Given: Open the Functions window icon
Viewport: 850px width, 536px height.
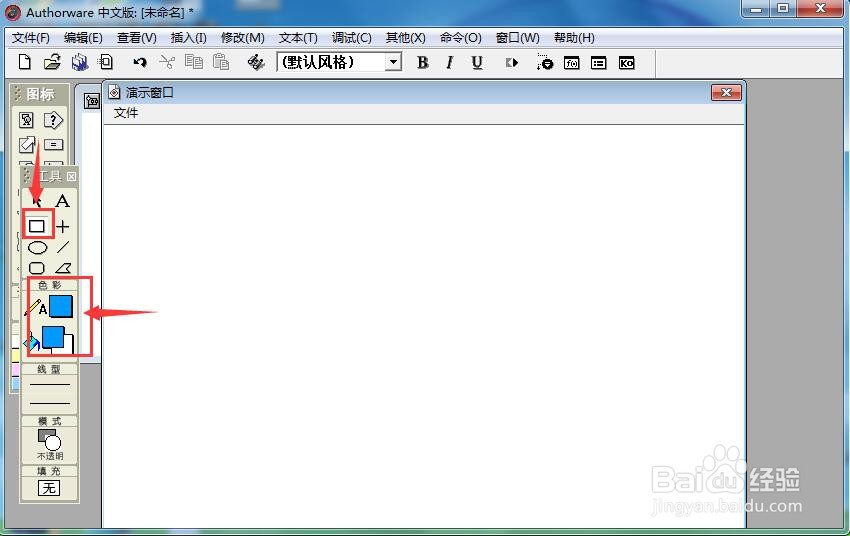Looking at the screenshot, I should 572,63.
